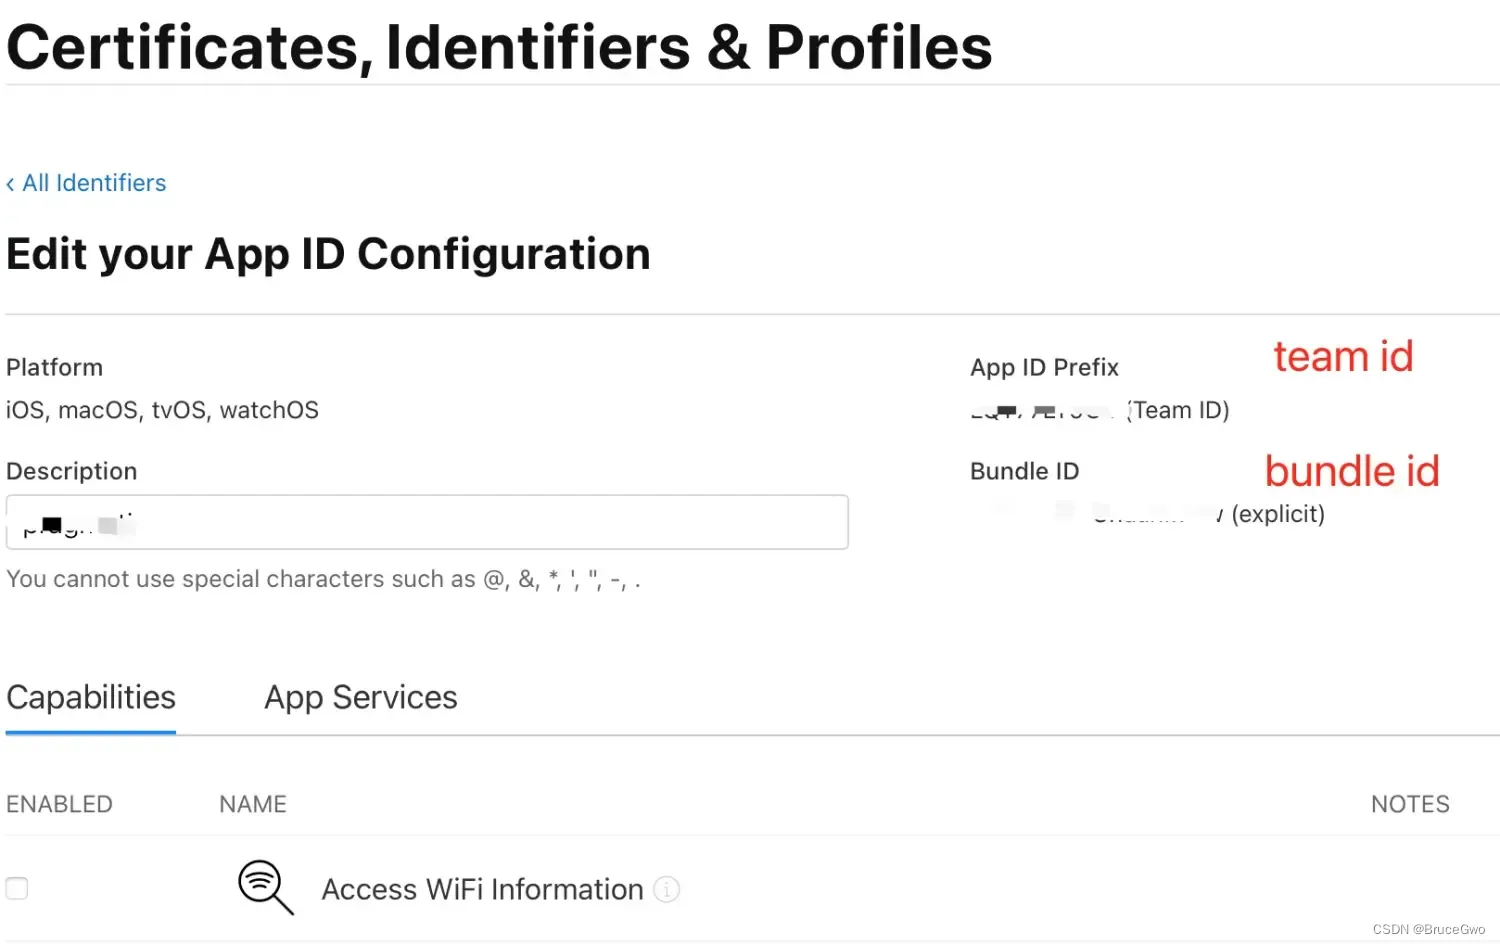Click the Description input field

click(x=427, y=522)
